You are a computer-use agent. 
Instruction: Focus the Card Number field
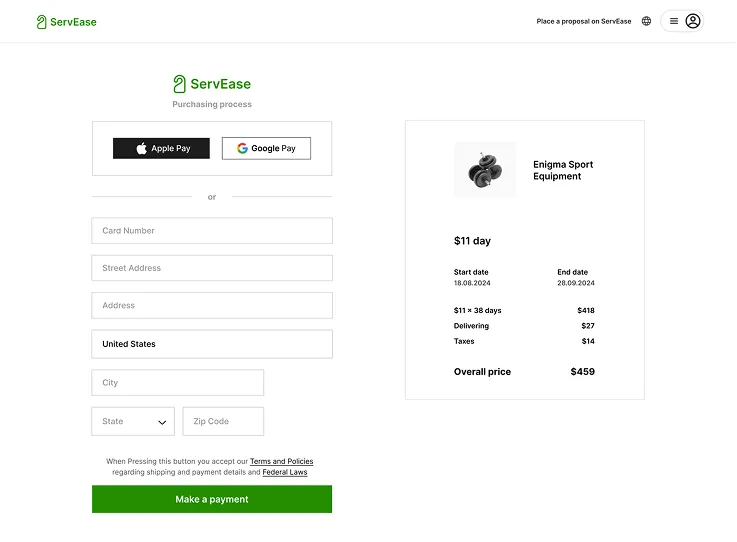click(x=211, y=231)
